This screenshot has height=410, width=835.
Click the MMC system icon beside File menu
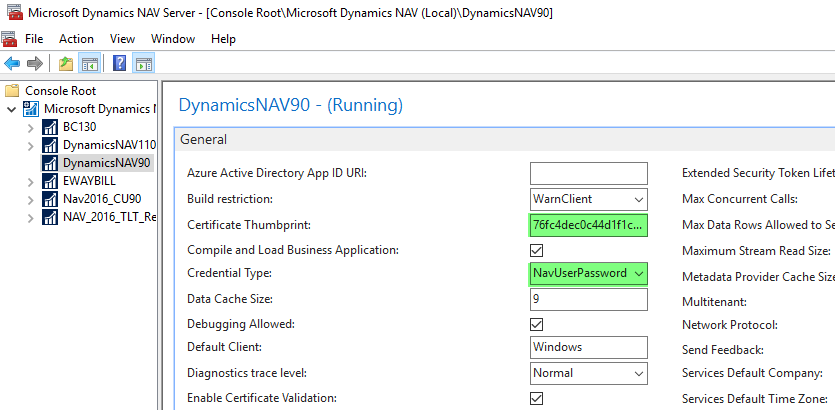pyautogui.click(x=9, y=39)
